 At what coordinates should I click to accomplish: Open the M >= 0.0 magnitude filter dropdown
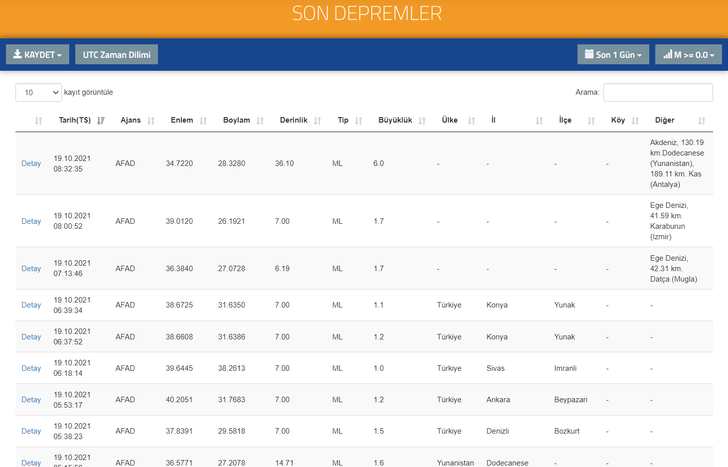(689, 54)
